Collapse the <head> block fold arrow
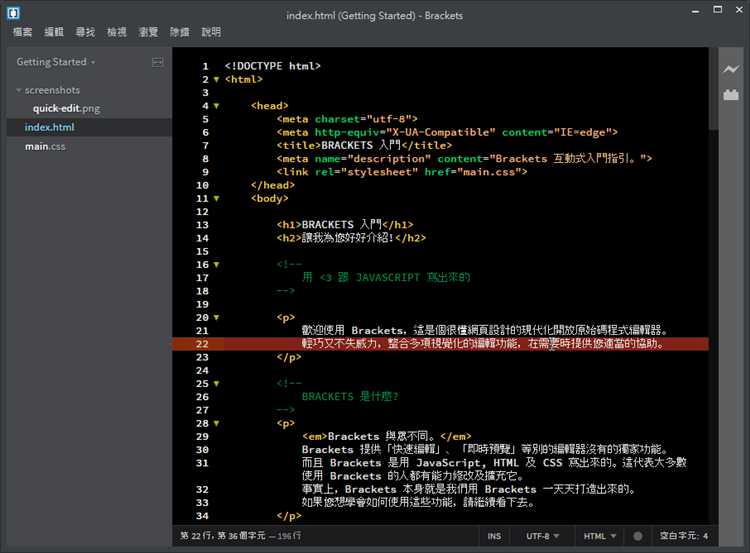 point(217,105)
